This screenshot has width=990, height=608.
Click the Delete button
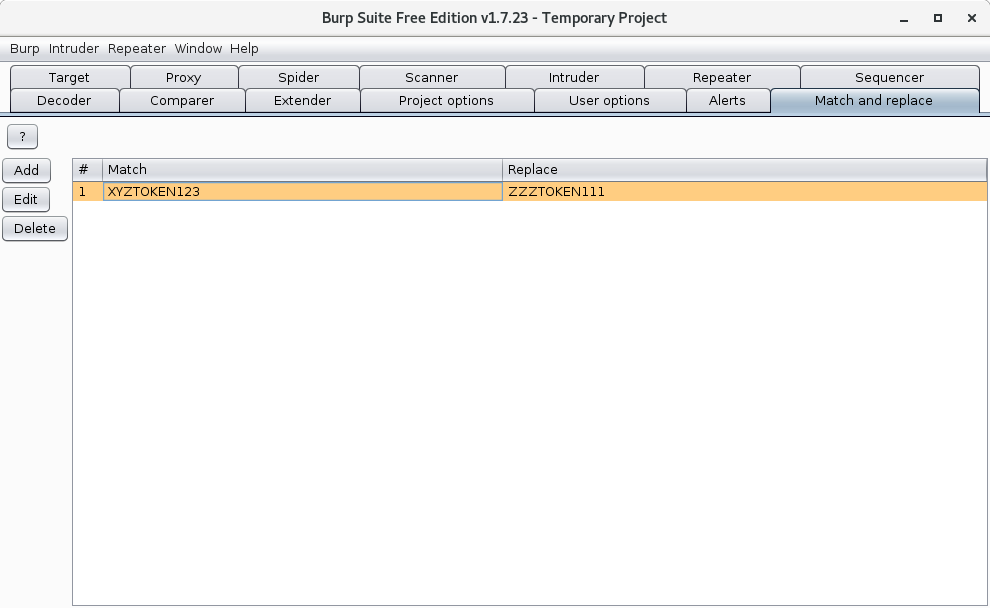[x=35, y=229]
